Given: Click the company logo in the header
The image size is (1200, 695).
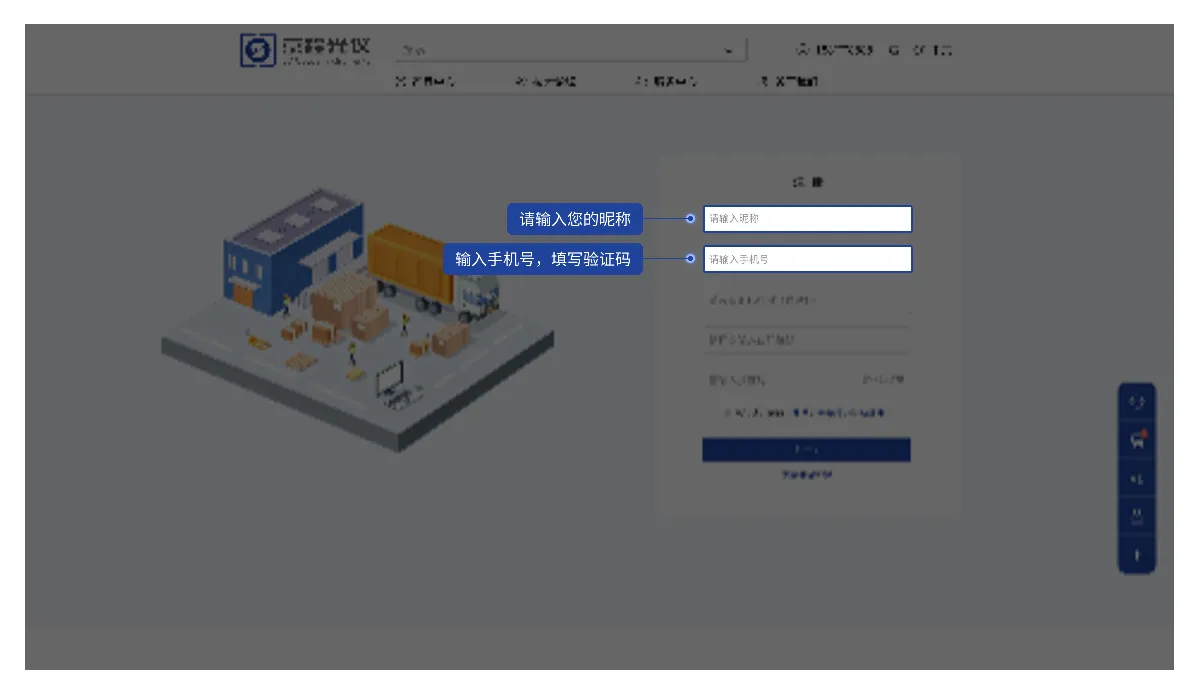Looking at the screenshot, I should tap(306, 51).
